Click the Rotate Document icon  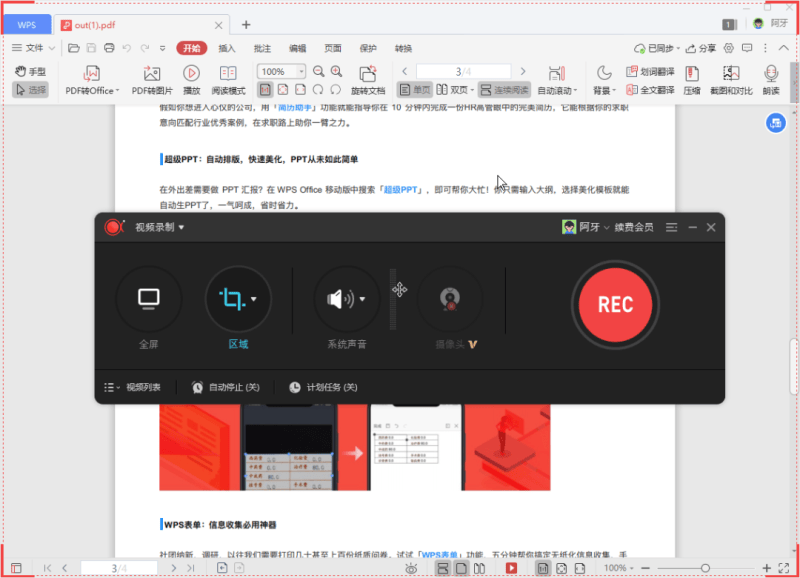coord(368,72)
